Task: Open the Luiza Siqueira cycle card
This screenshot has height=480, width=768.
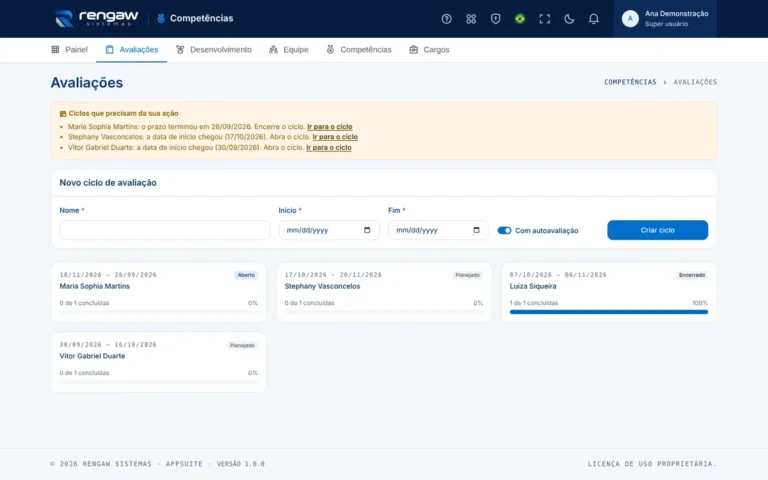Action: (608, 292)
